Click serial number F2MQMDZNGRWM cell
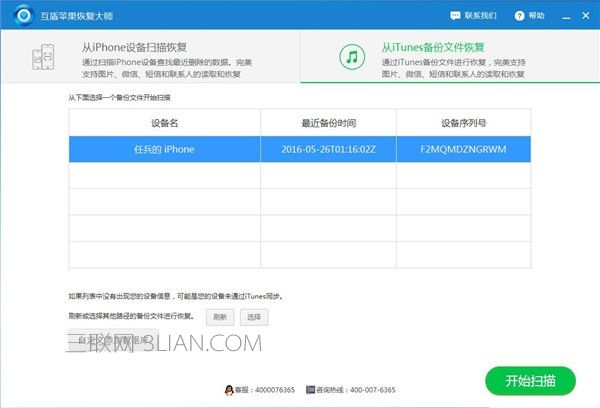Viewport: 600px width, 408px height. tap(463, 149)
